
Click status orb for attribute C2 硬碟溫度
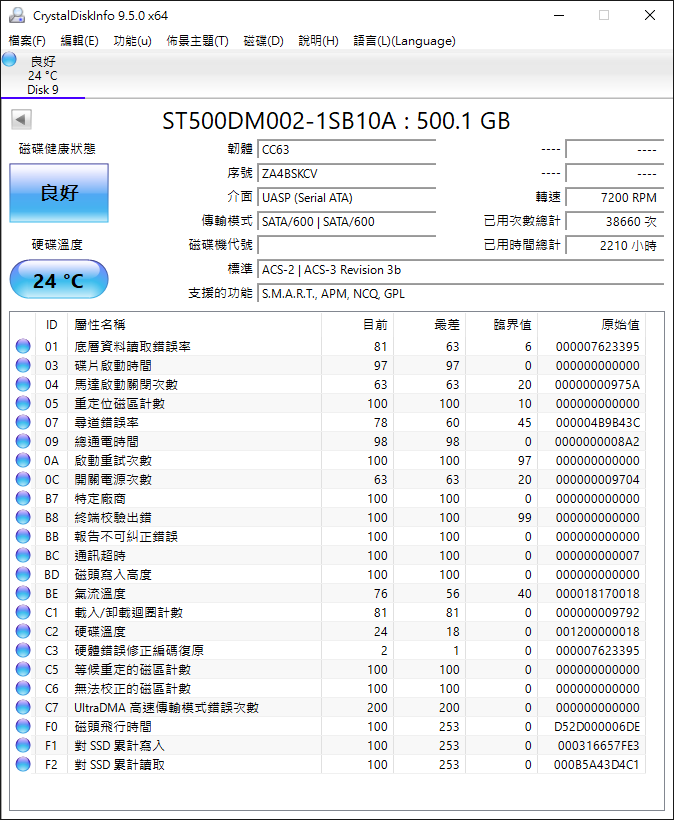23,631
